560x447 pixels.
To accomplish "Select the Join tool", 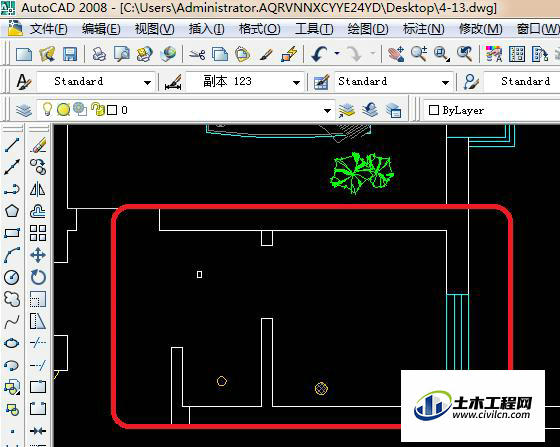I will pyautogui.click(x=38, y=431).
